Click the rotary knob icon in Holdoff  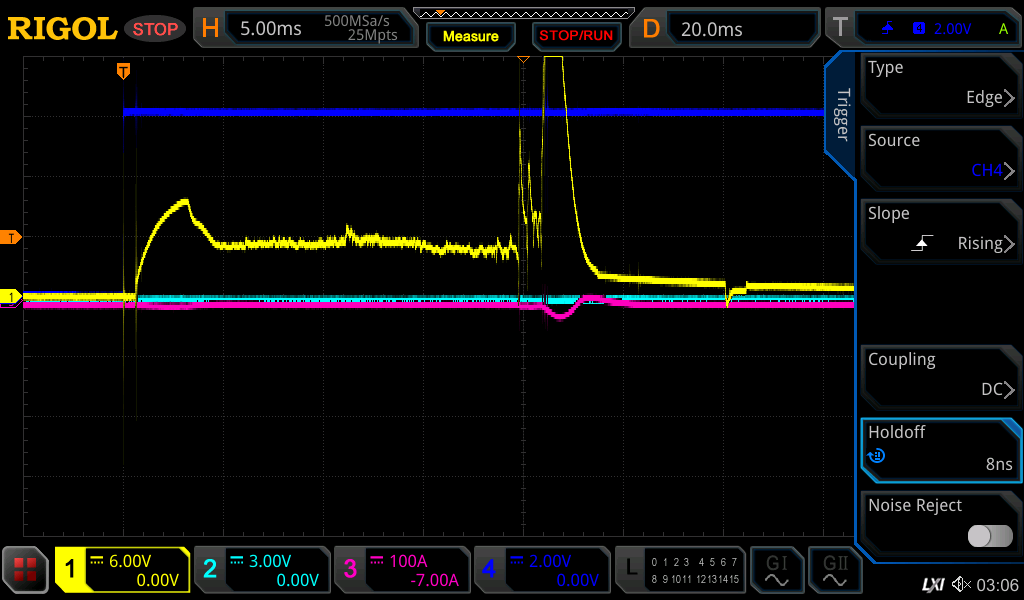pos(877,456)
